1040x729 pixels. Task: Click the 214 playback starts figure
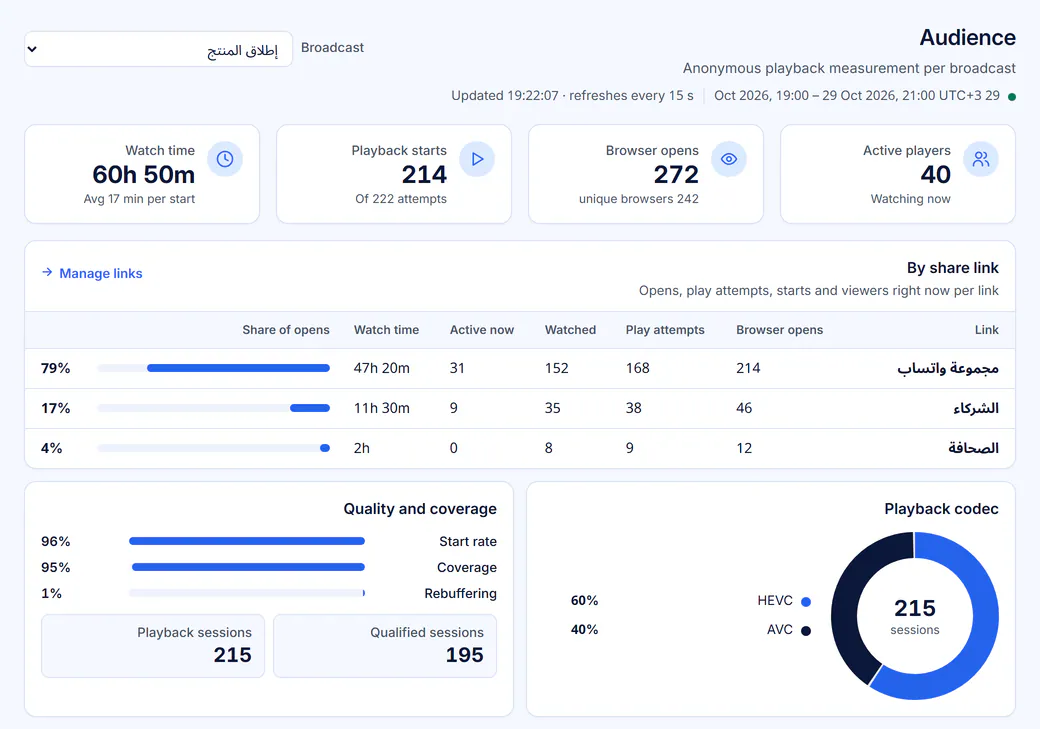424,174
